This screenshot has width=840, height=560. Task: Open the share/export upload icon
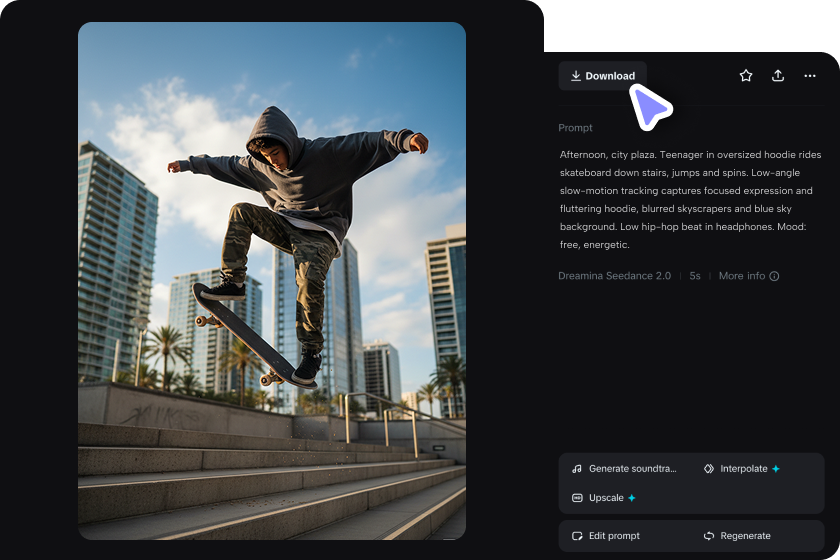tap(778, 76)
